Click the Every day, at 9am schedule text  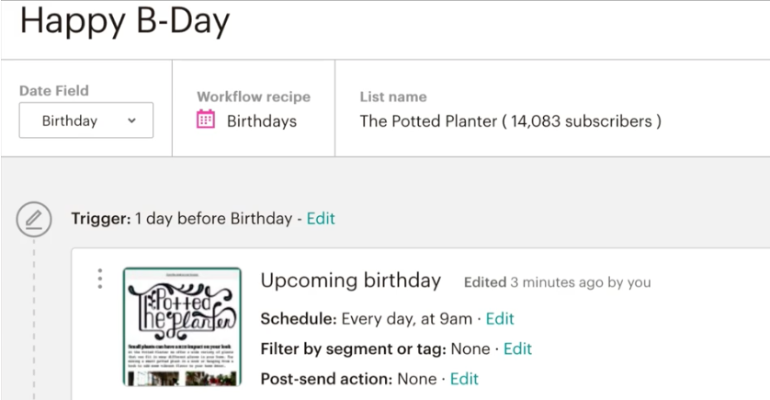click(407, 319)
